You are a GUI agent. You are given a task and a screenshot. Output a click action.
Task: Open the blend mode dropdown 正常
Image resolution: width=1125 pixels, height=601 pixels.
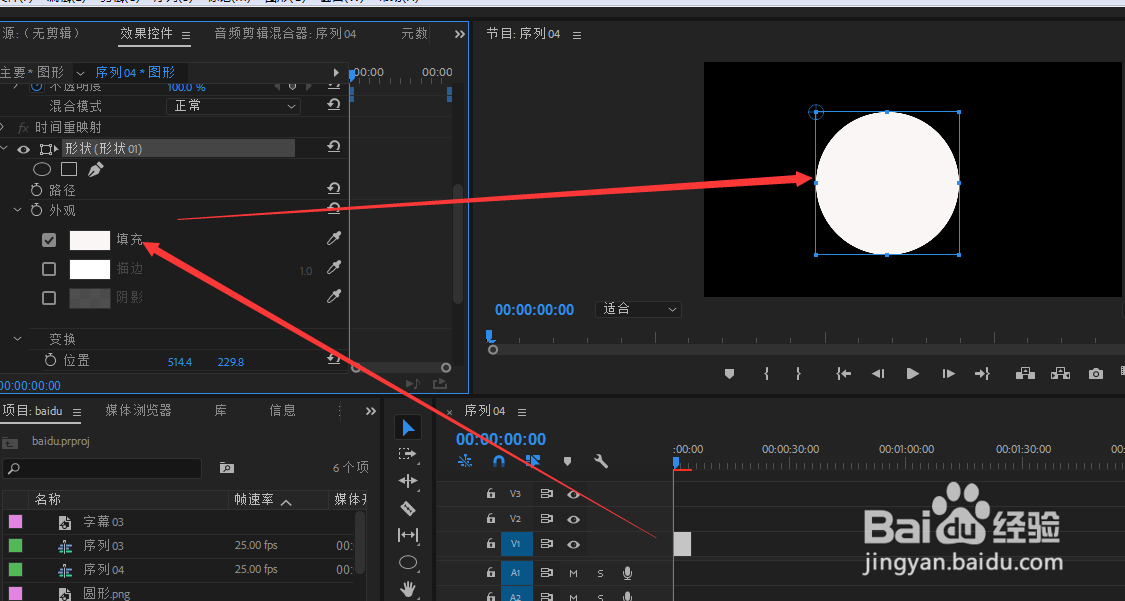coord(233,105)
